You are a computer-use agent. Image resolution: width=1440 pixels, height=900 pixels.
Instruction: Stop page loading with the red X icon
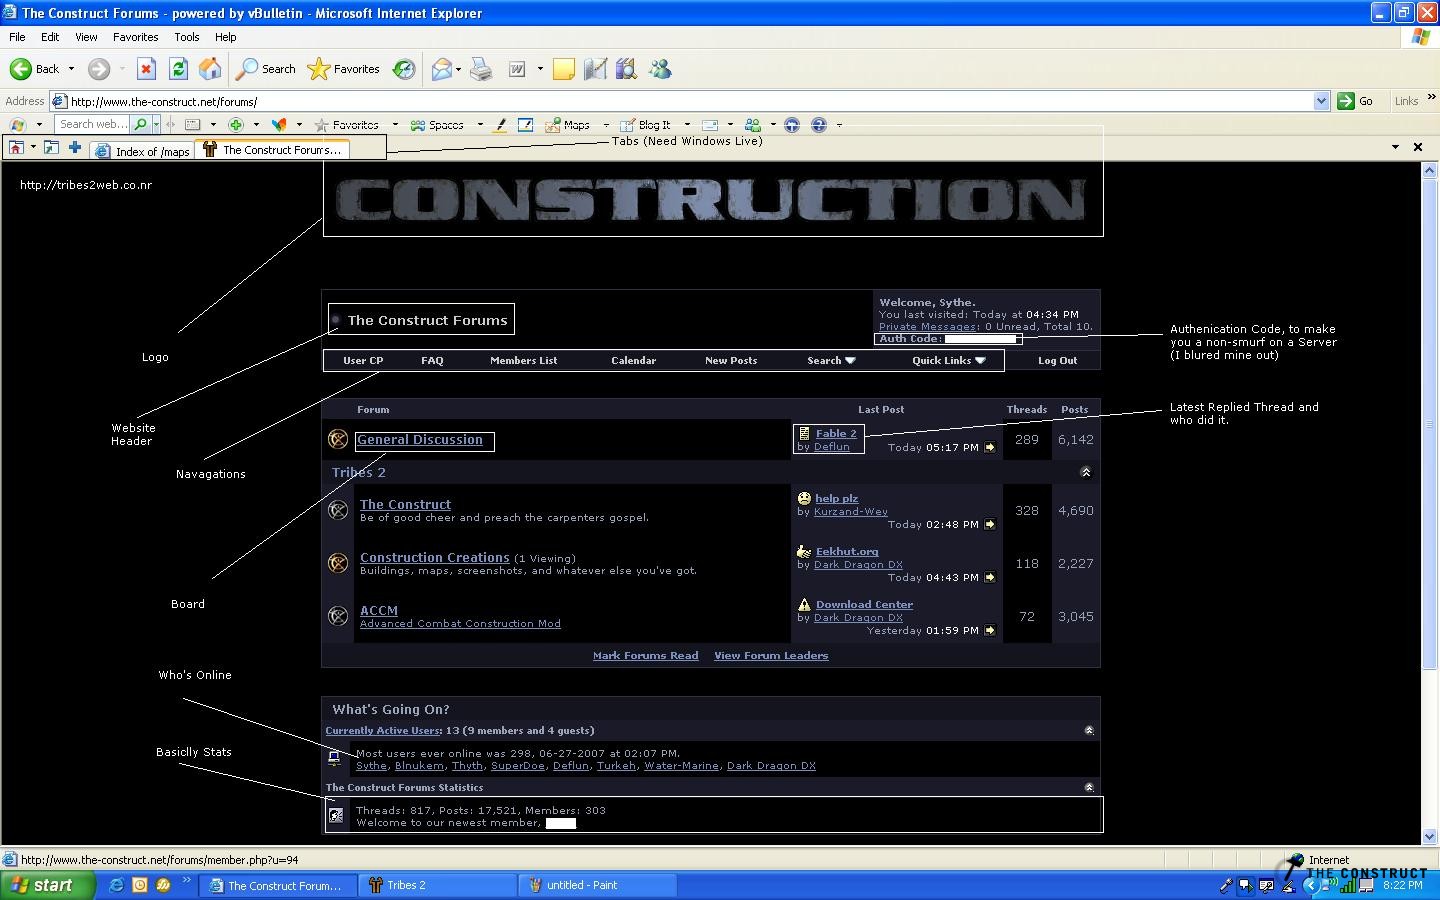click(146, 69)
